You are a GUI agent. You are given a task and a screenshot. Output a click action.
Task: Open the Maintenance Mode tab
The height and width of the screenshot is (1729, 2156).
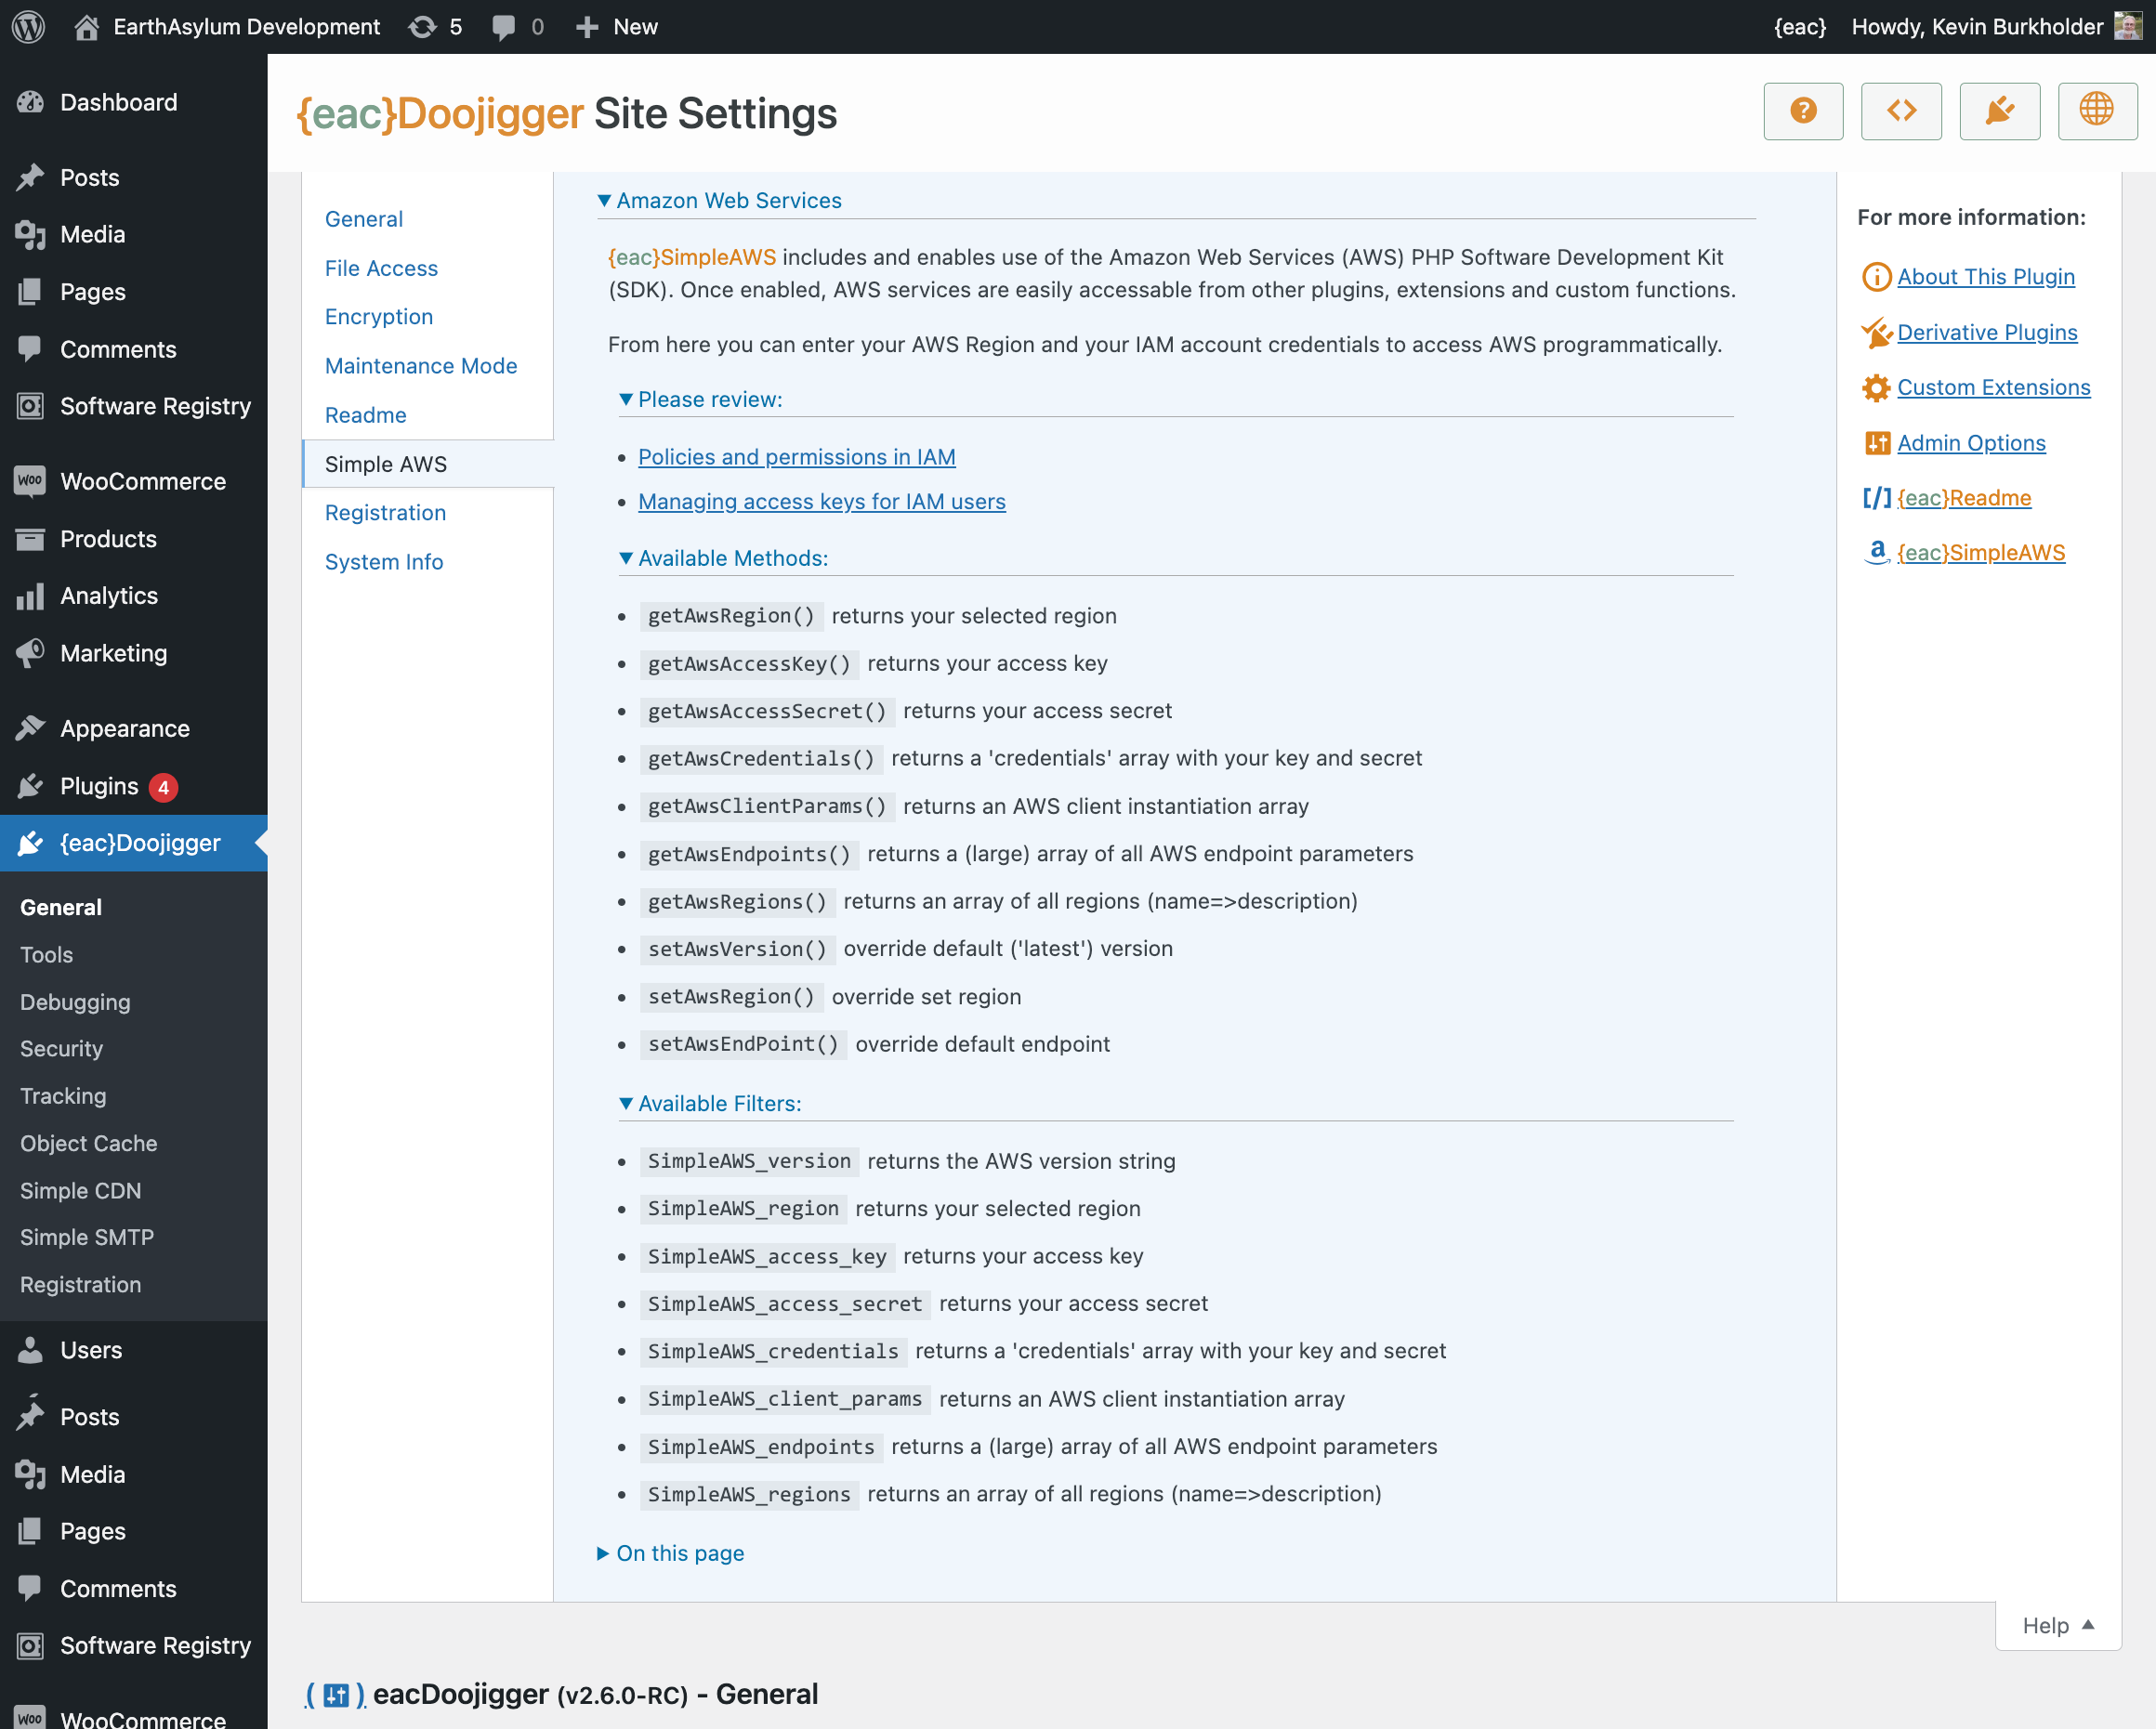420,366
